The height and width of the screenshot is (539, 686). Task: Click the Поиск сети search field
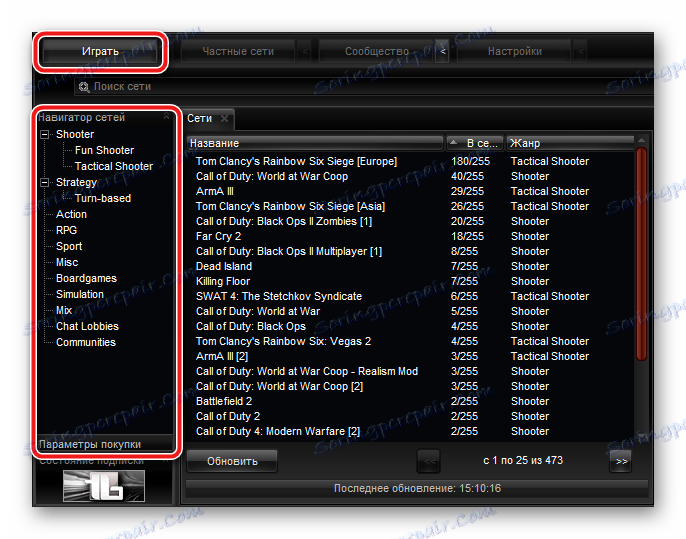click(364, 87)
